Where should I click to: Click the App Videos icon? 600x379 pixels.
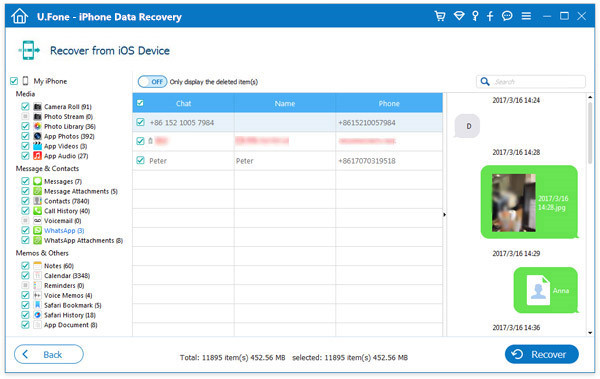(x=38, y=146)
